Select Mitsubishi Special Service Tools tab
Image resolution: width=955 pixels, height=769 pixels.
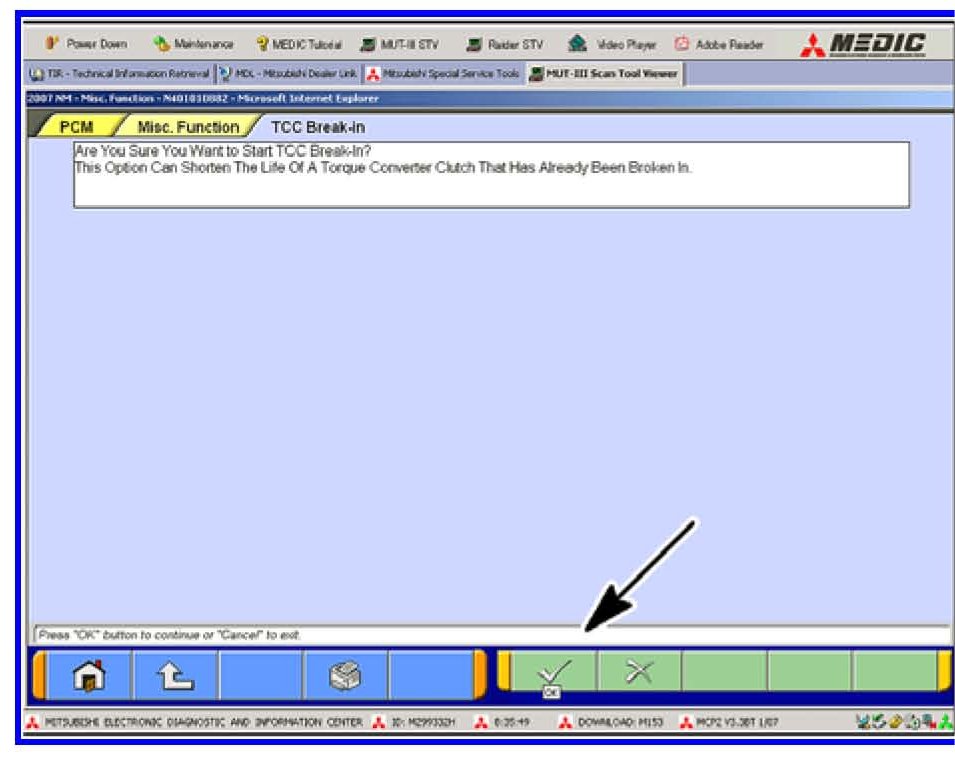click(x=443, y=74)
